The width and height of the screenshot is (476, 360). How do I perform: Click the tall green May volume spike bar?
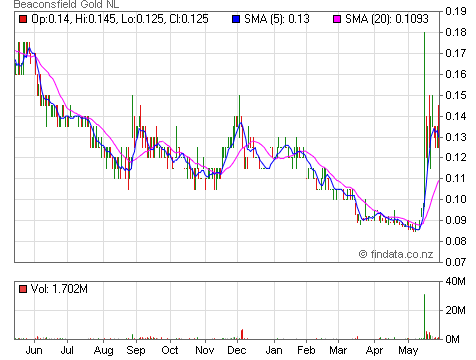point(424,317)
